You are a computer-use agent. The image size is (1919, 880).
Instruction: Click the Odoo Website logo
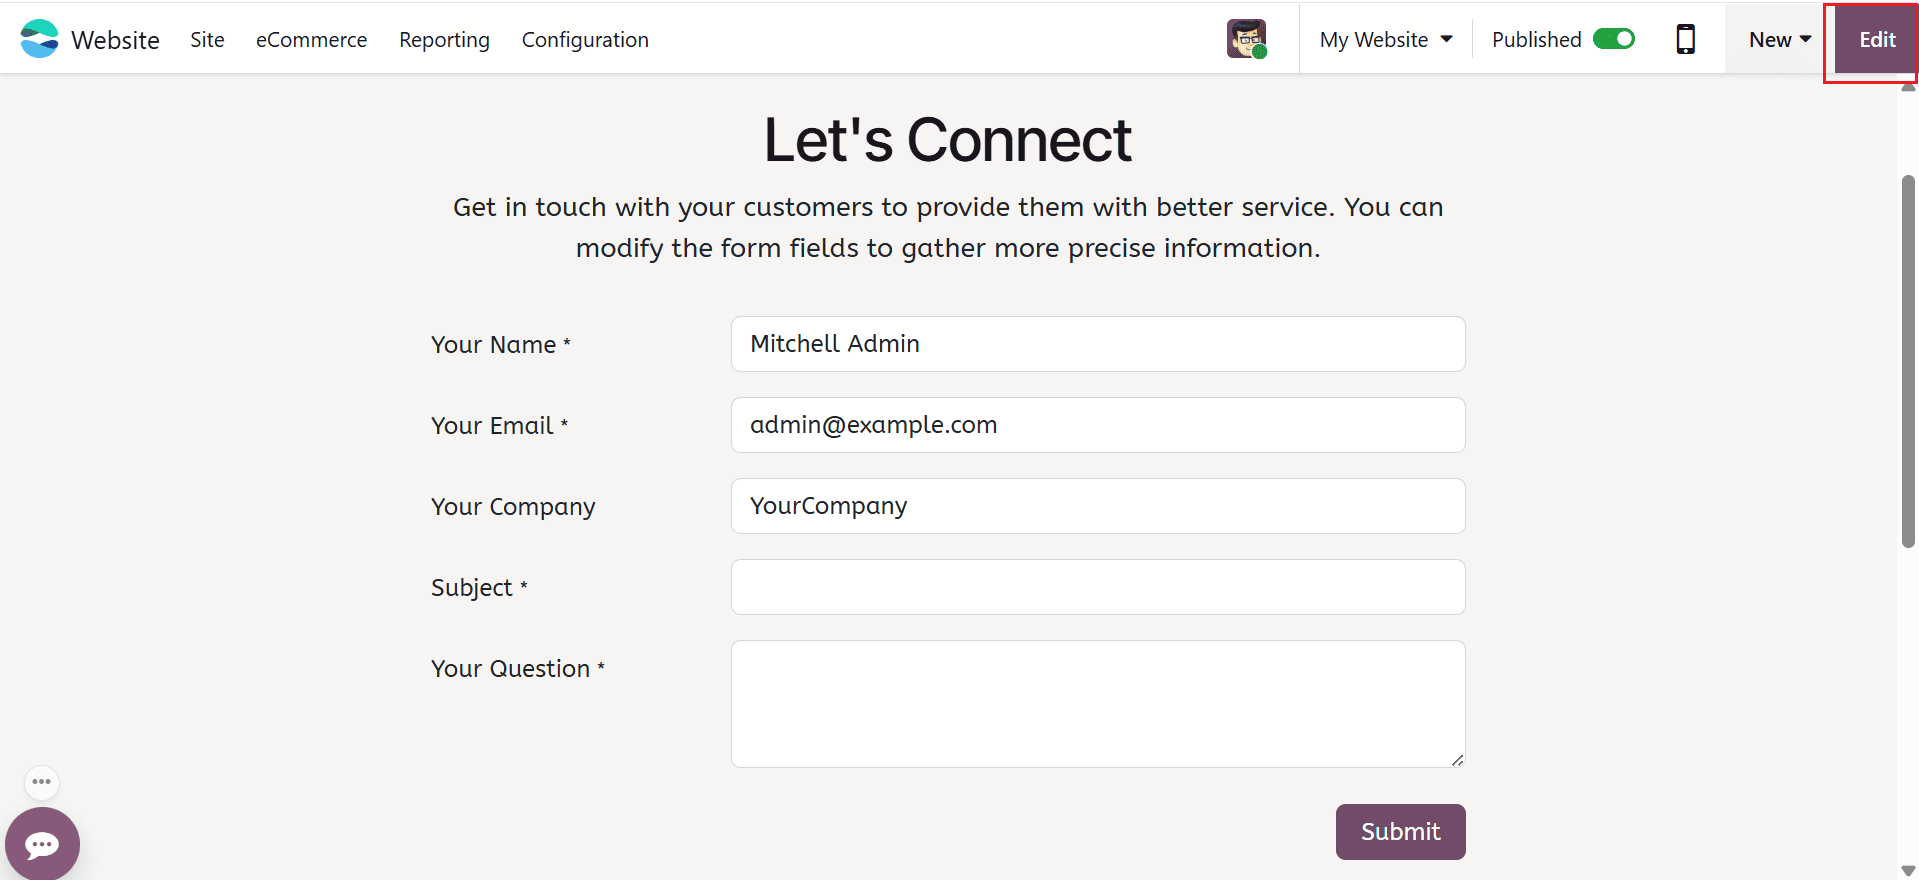coord(40,38)
